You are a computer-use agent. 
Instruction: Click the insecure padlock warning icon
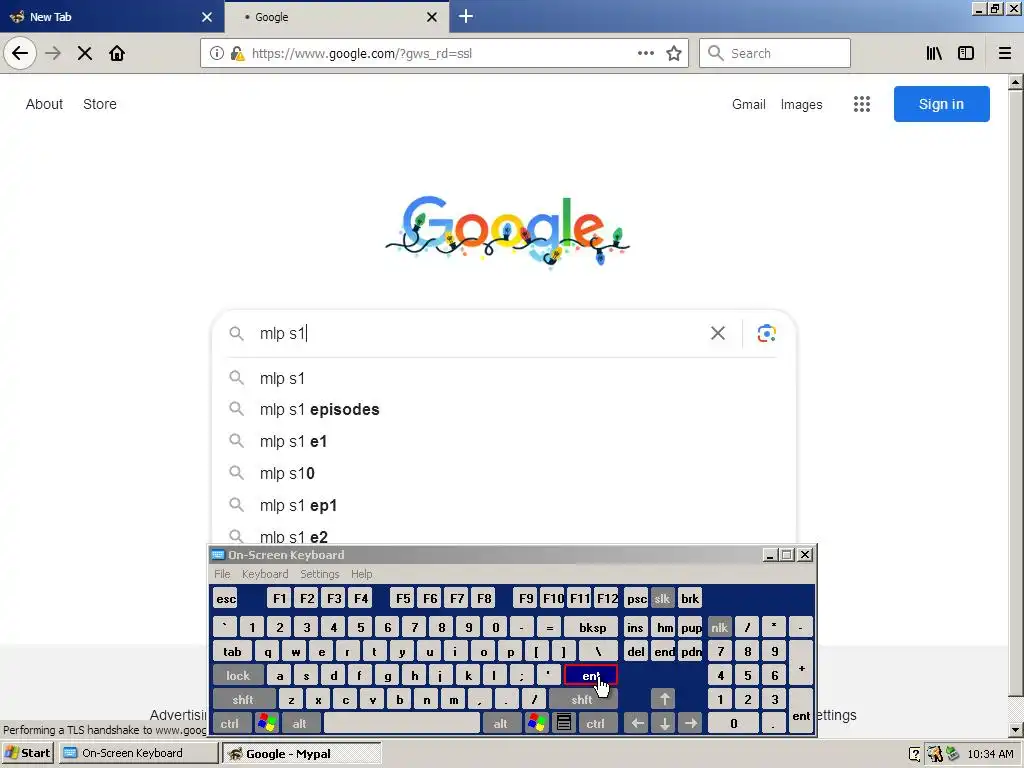point(238,54)
